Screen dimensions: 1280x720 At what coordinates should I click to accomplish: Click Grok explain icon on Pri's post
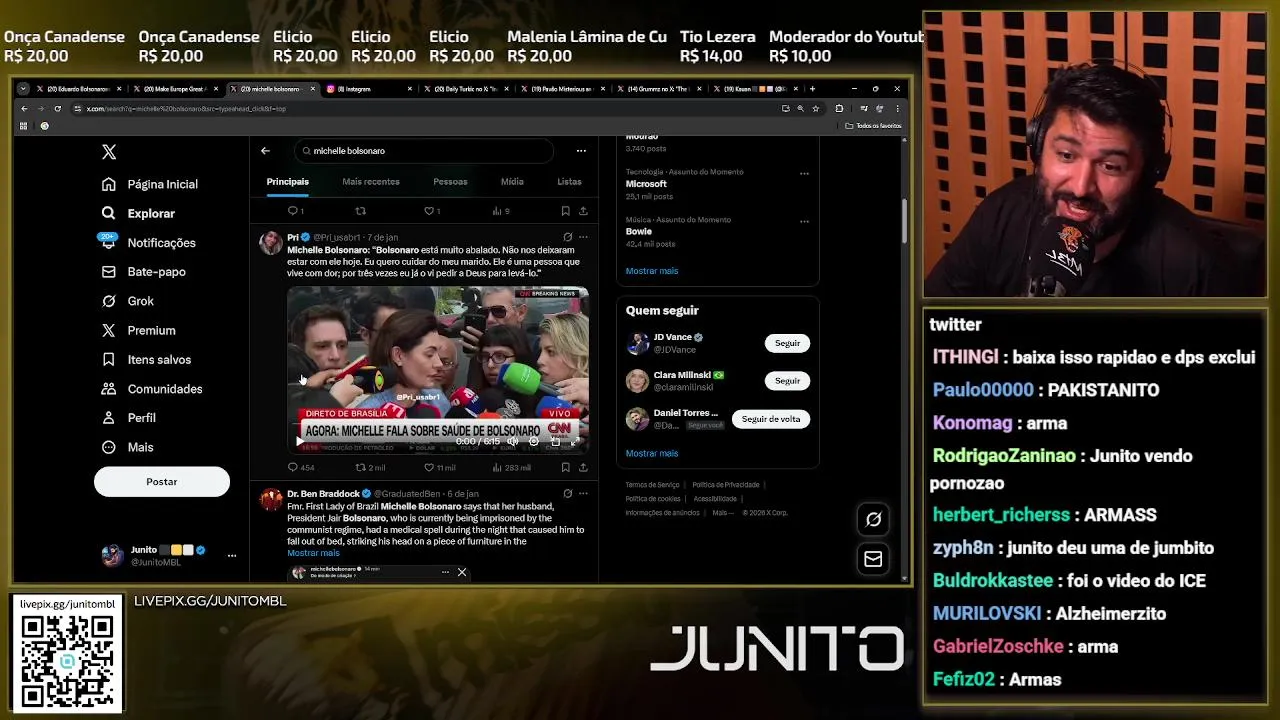568,238
